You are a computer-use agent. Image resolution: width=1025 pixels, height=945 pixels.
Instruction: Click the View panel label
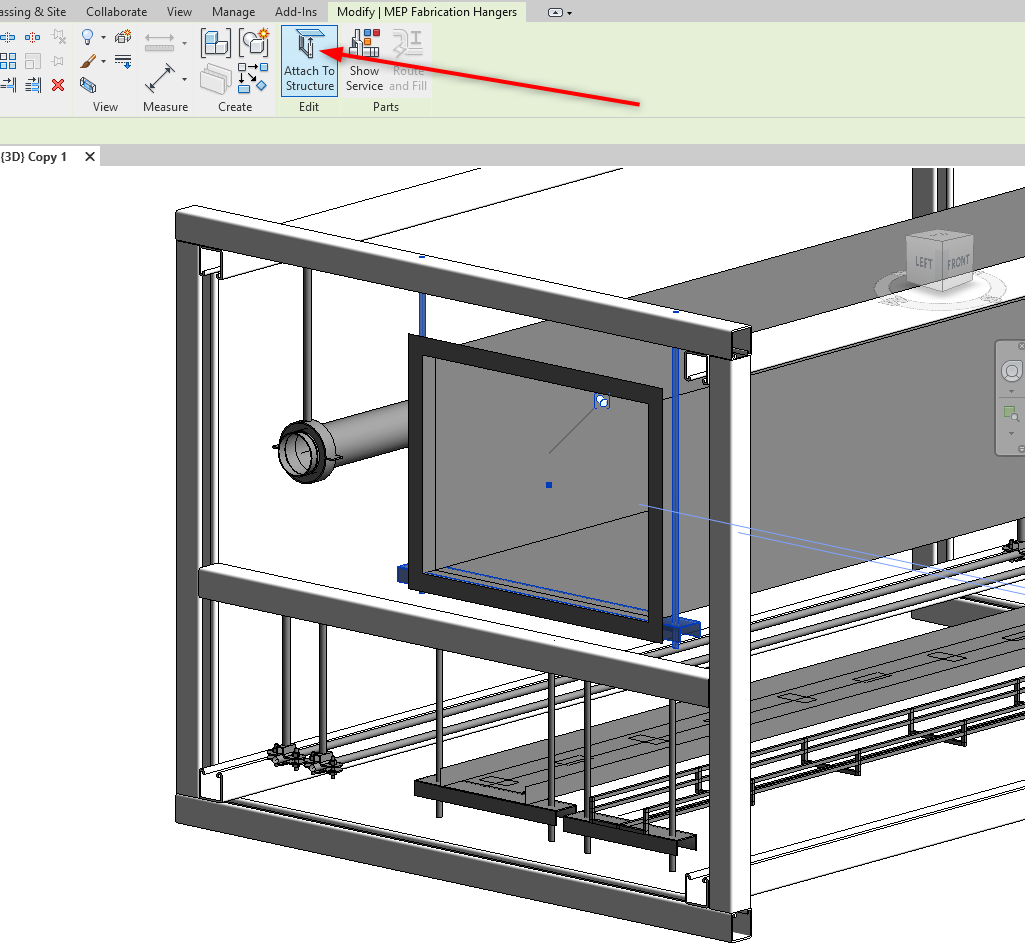[105, 107]
